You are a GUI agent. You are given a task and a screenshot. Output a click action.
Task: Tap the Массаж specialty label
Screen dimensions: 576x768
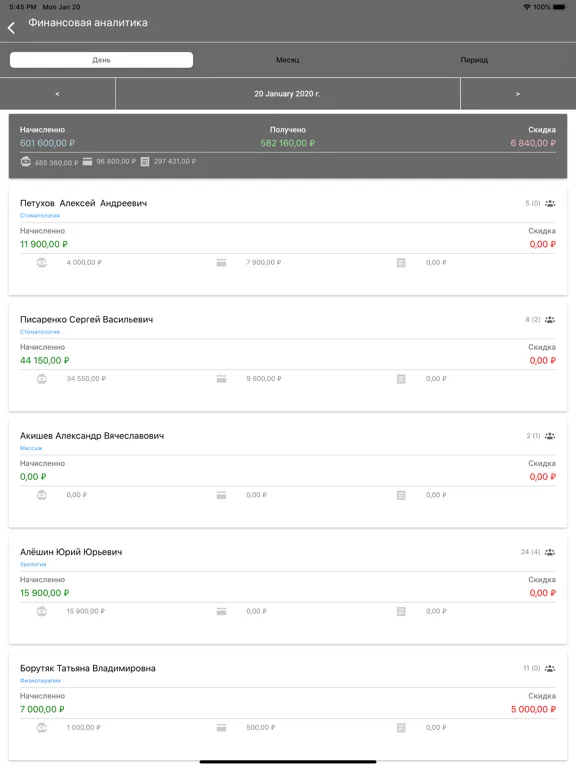(x=31, y=448)
